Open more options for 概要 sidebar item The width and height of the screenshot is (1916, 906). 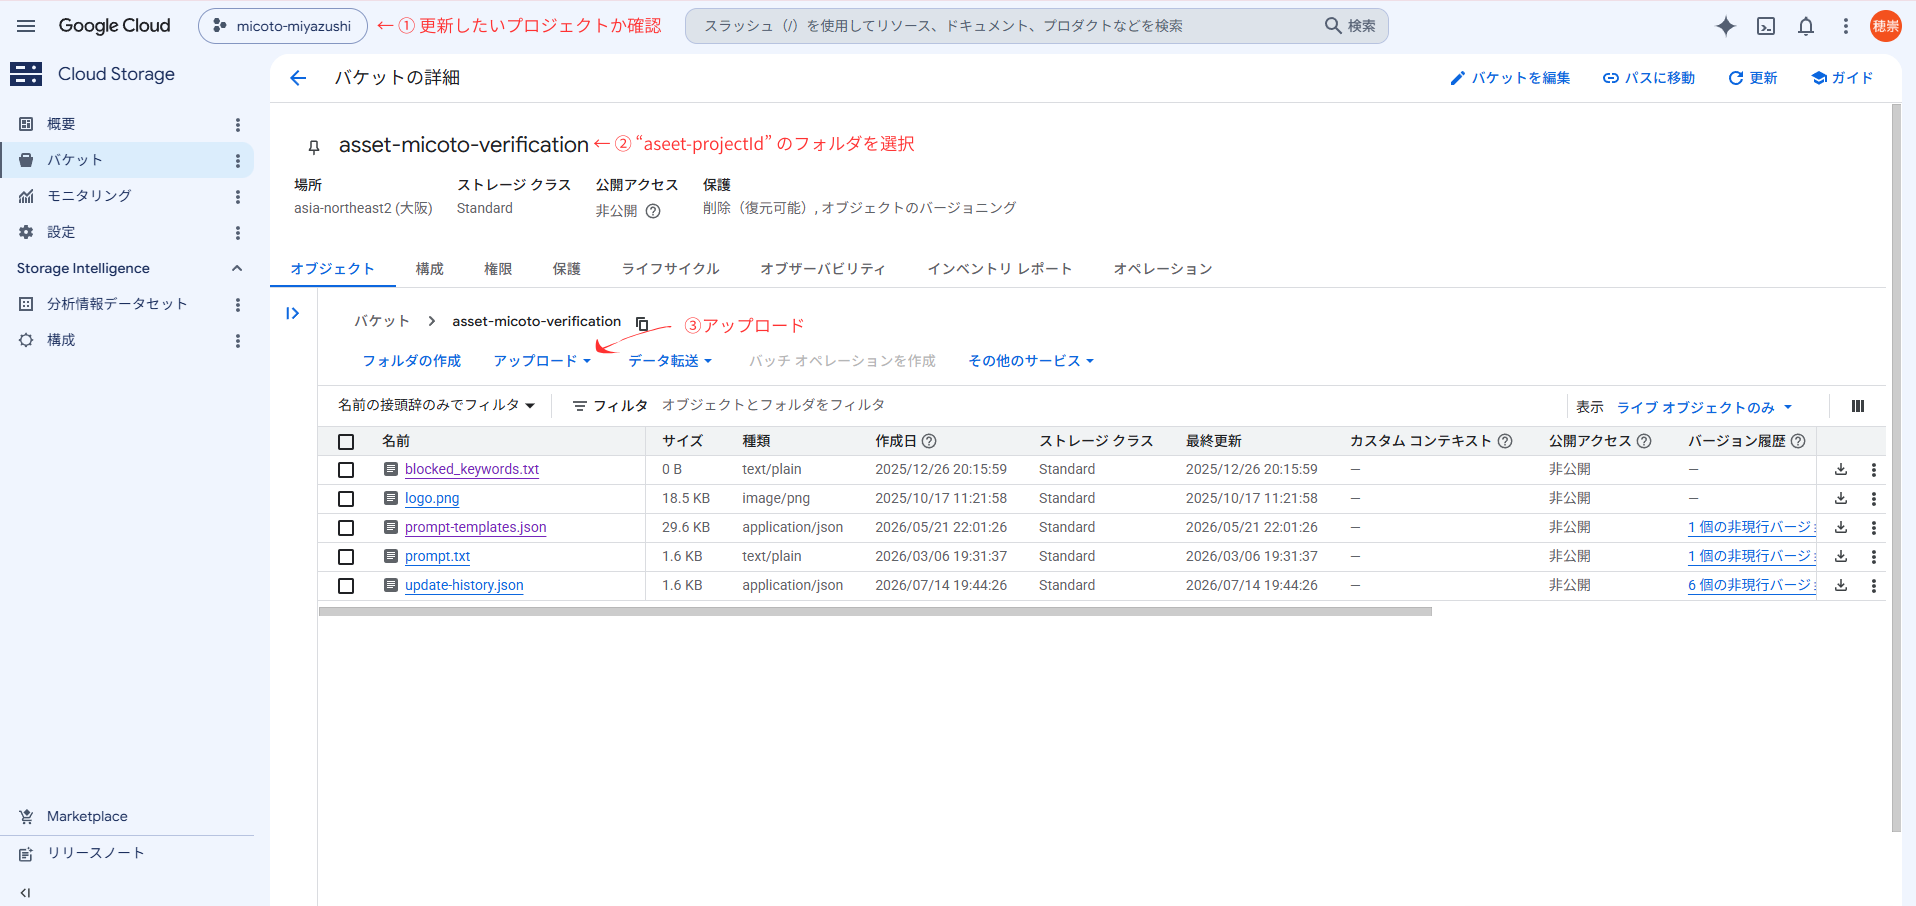pyautogui.click(x=238, y=125)
